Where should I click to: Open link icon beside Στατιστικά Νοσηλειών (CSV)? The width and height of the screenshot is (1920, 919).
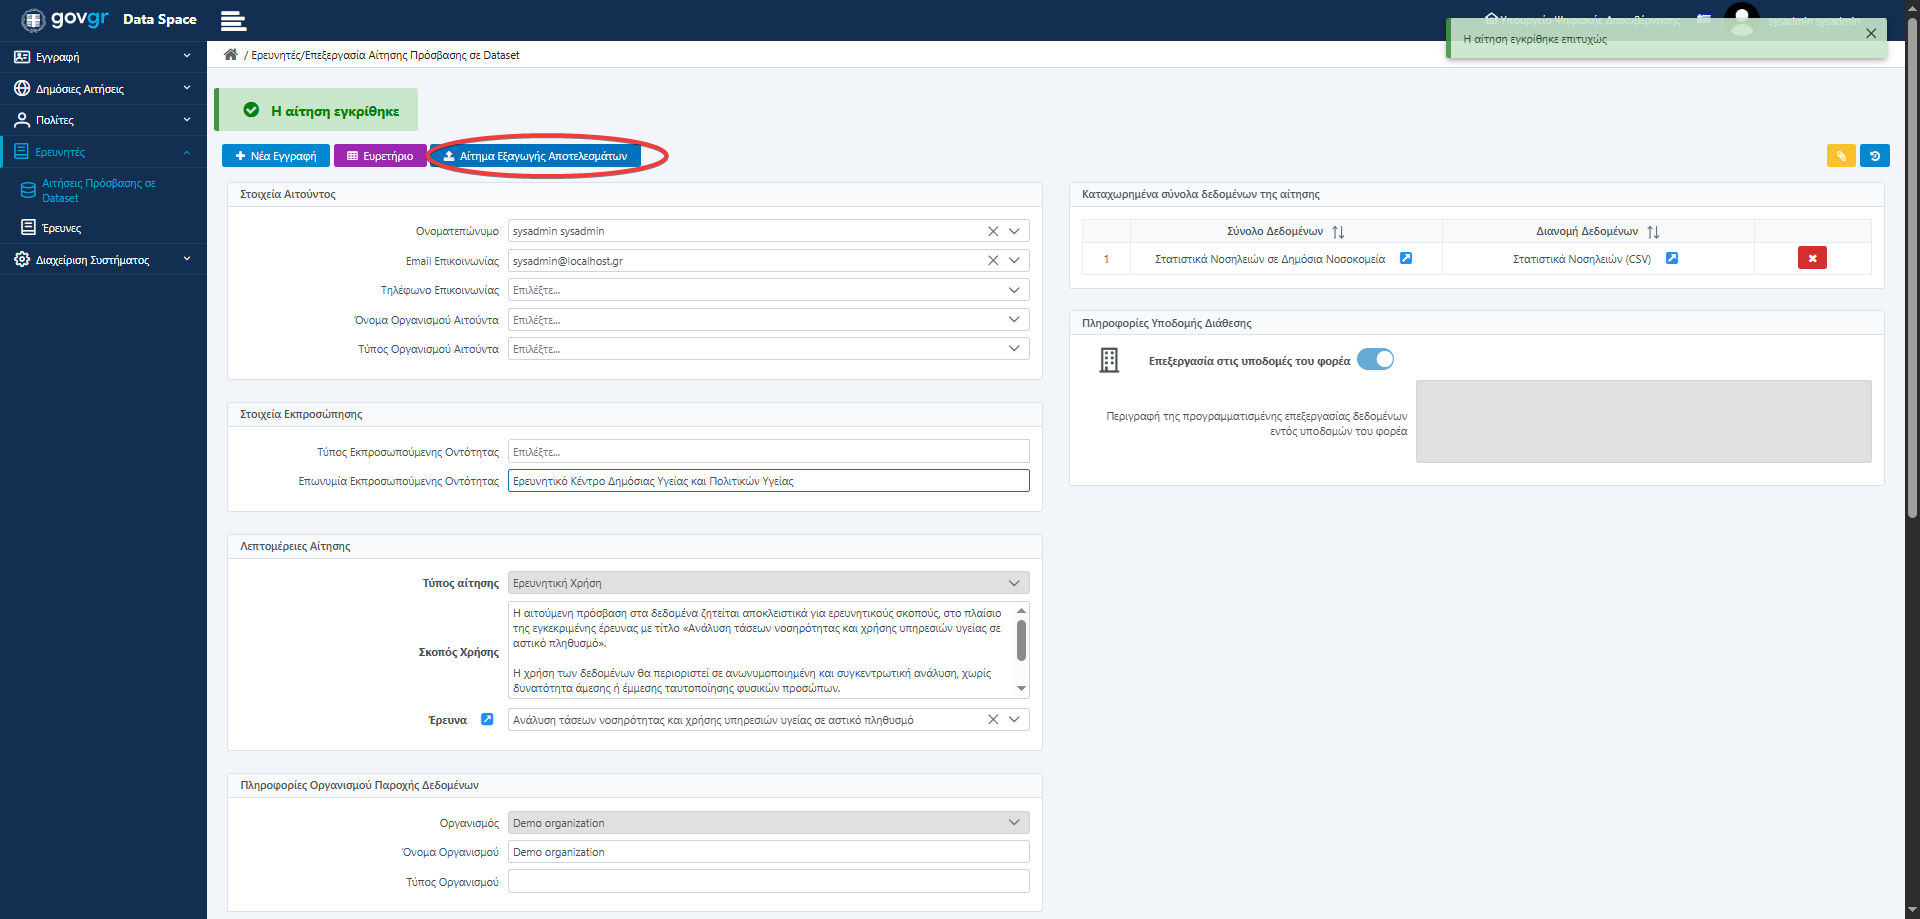coord(1671,258)
